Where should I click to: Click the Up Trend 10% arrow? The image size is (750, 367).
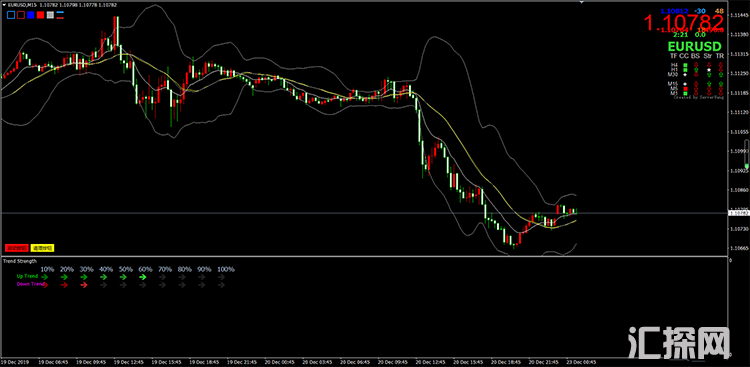coord(44,277)
